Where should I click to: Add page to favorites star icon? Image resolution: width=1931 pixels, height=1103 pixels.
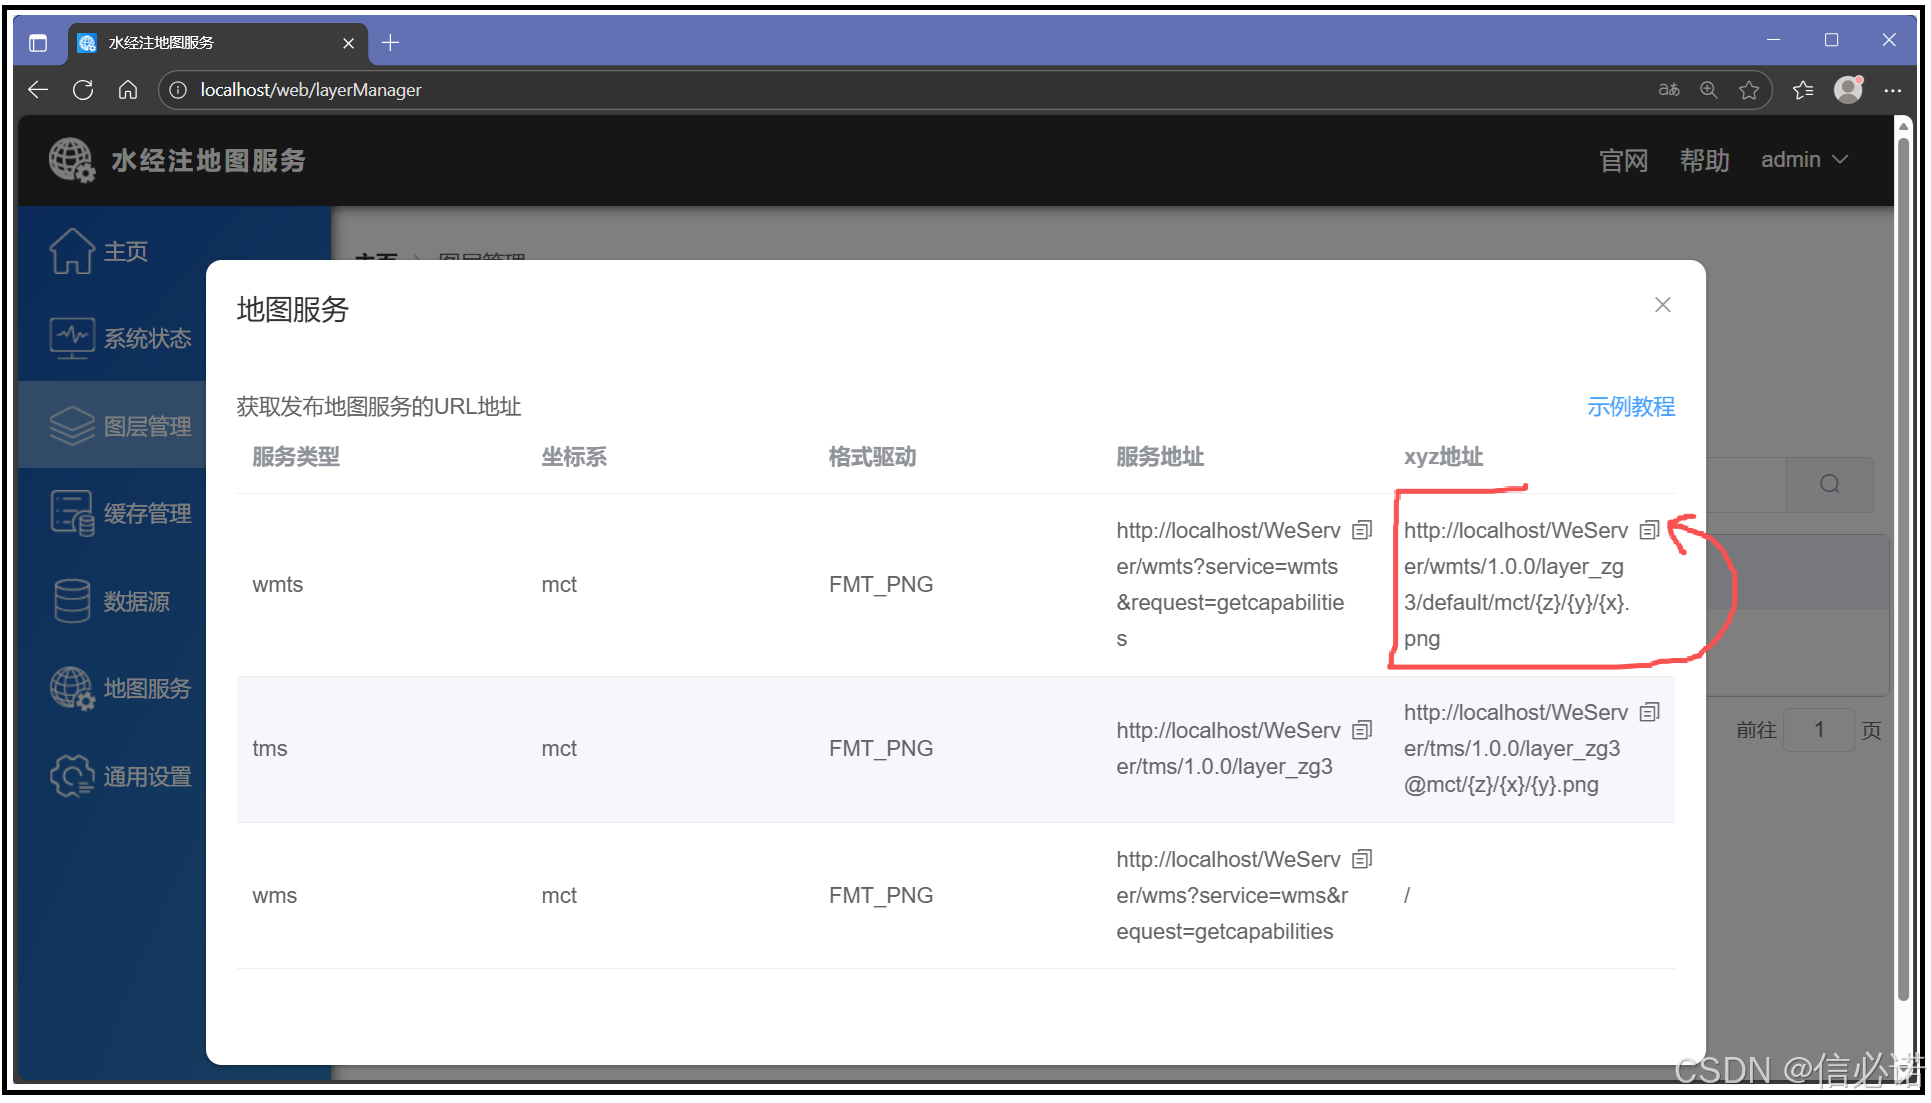(x=1749, y=90)
